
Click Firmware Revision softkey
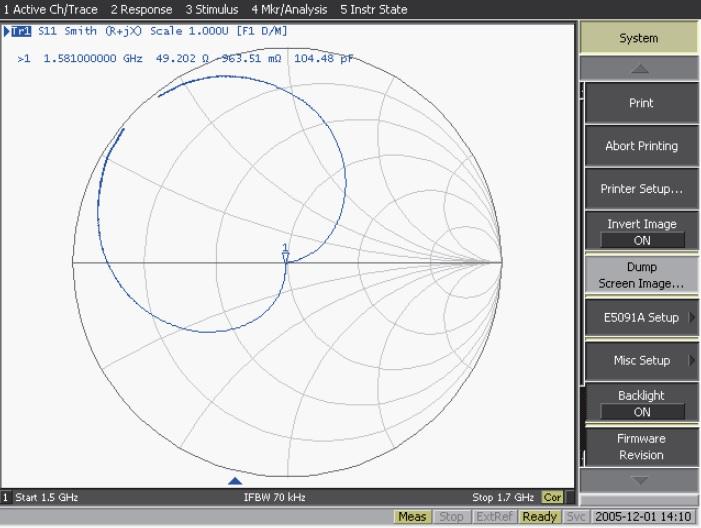641,447
